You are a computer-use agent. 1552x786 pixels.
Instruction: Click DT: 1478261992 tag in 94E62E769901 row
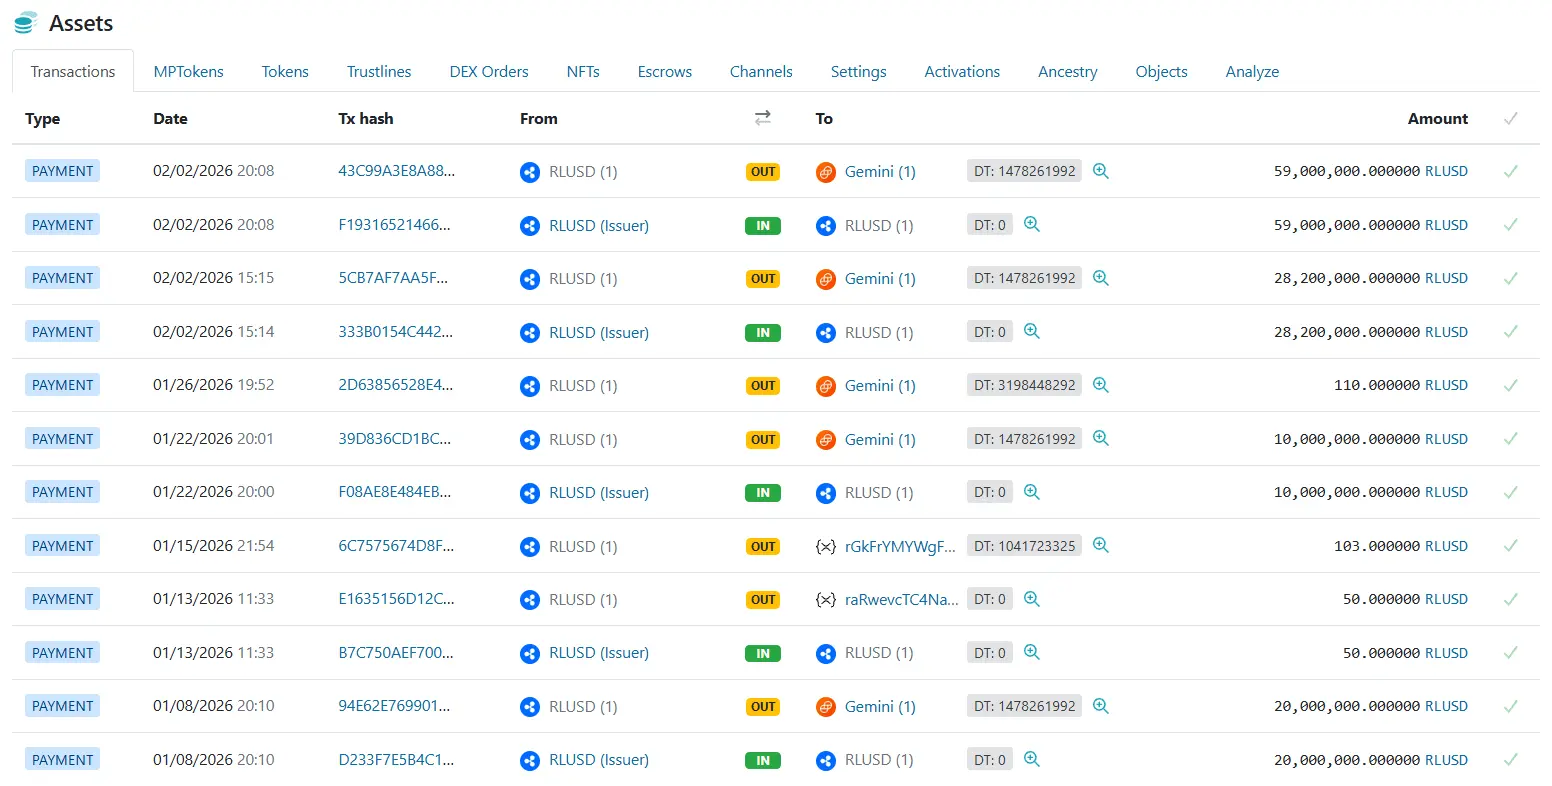click(1024, 706)
